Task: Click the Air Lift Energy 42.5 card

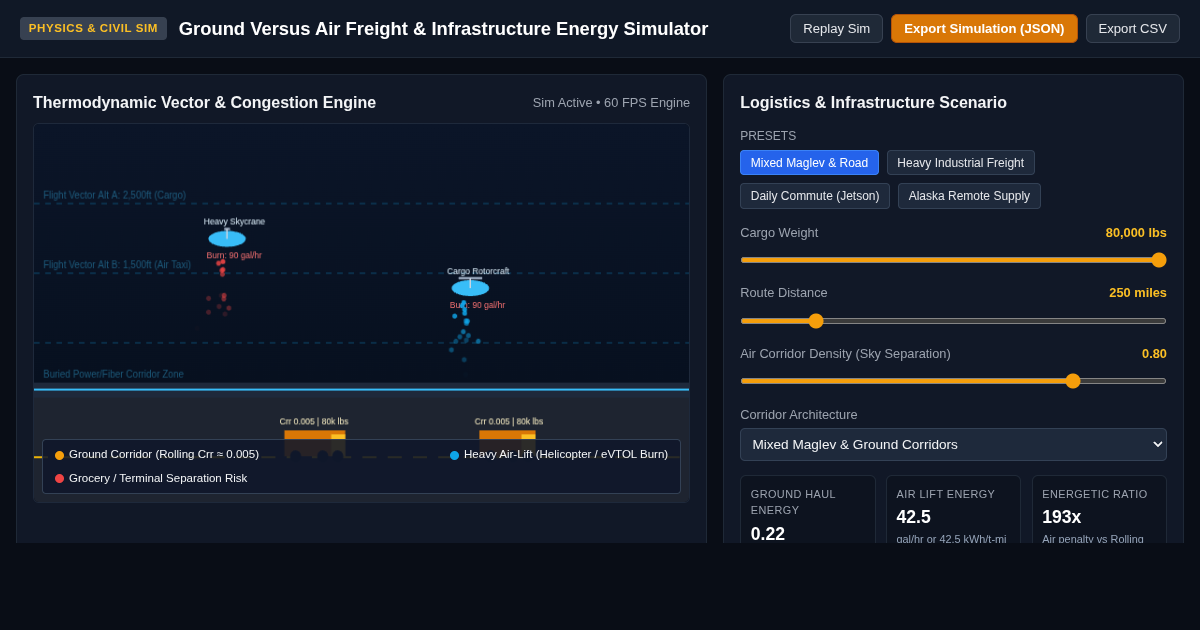Action: point(953,510)
